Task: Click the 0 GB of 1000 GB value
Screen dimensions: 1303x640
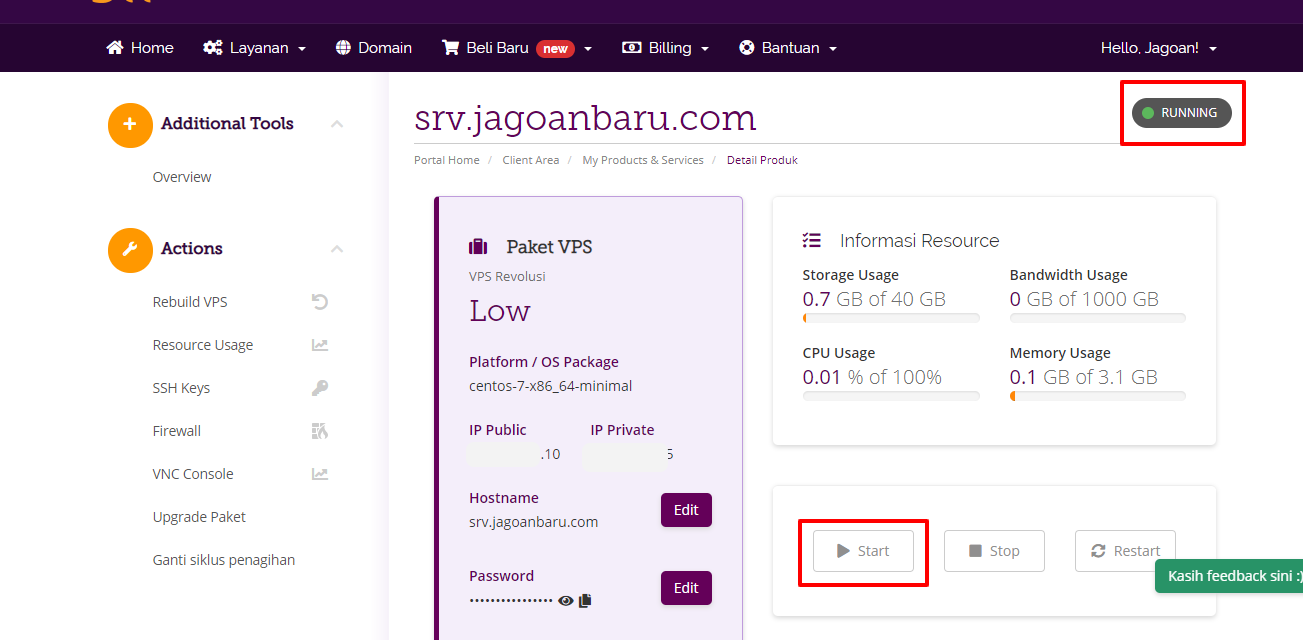Action: [1084, 299]
